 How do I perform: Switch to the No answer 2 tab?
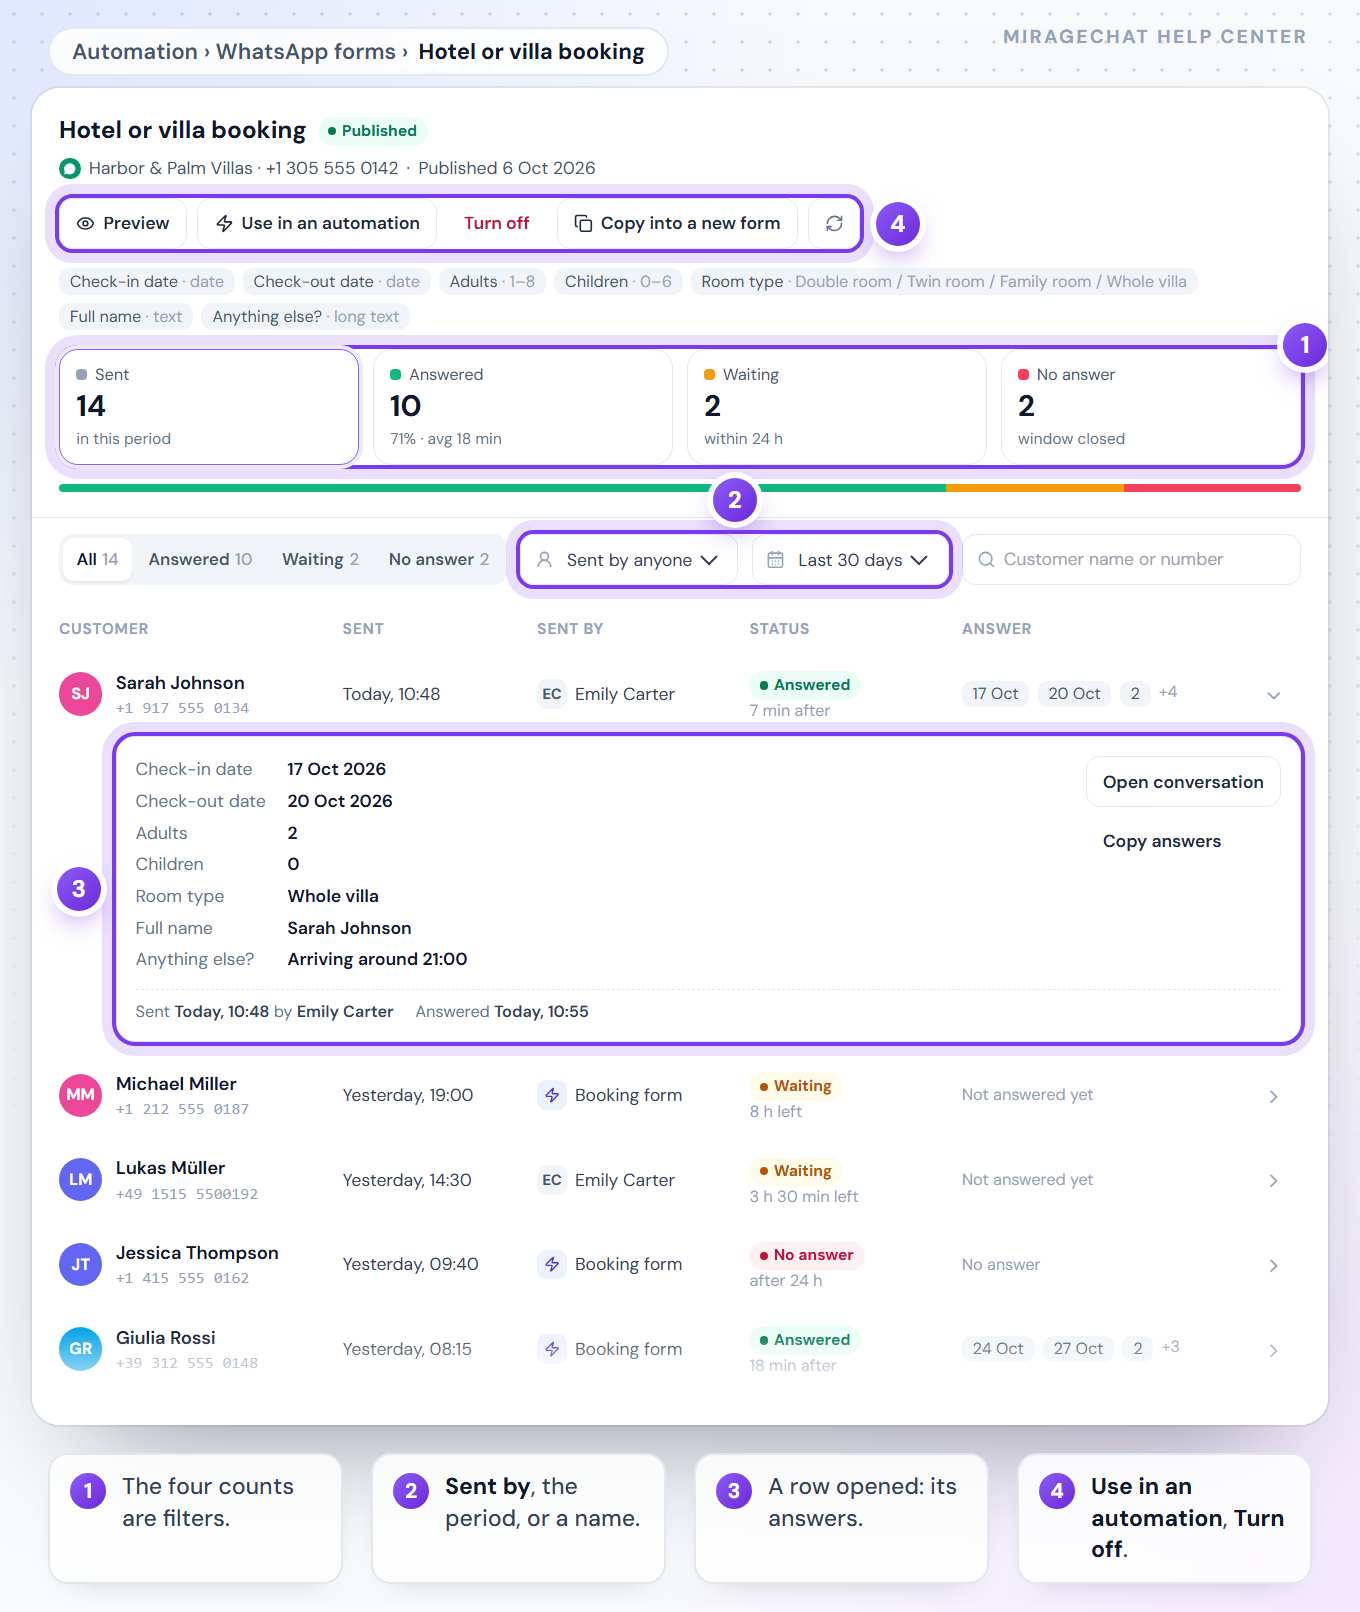(x=439, y=560)
